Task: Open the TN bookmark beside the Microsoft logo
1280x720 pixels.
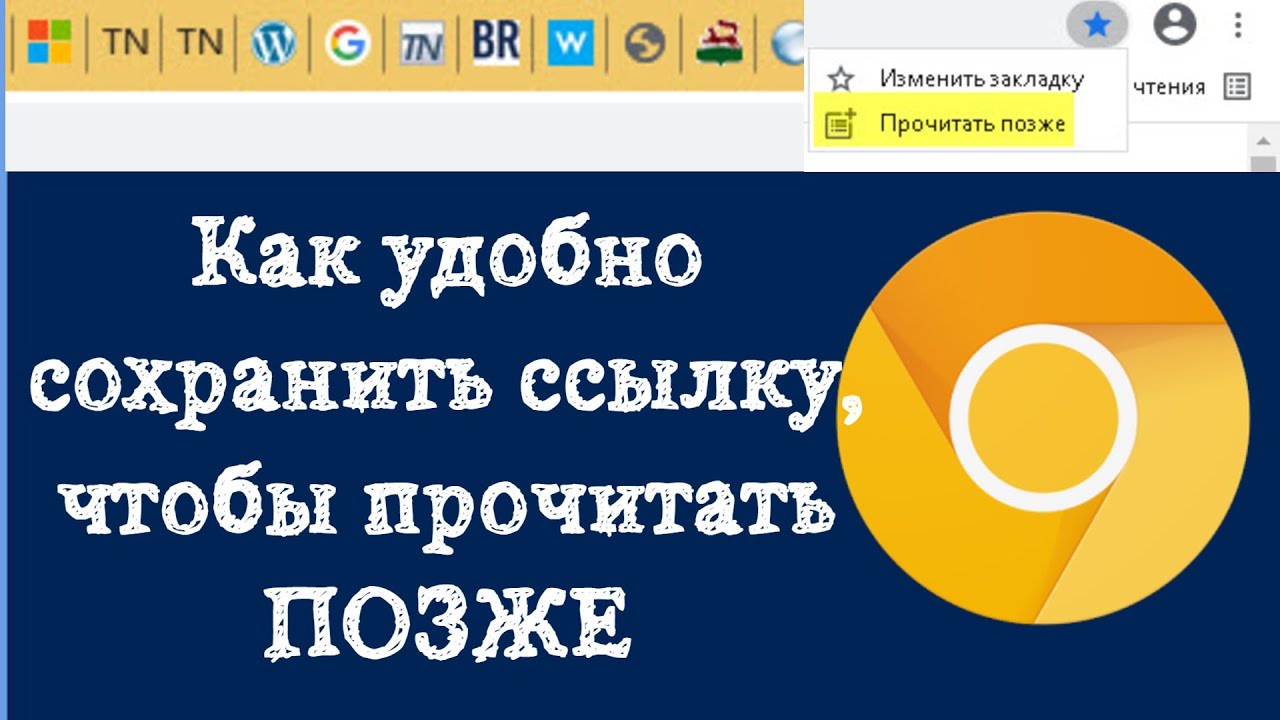Action: pos(125,42)
